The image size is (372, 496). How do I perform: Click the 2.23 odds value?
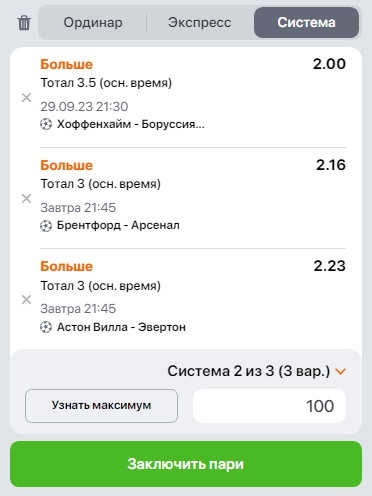tap(329, 266)
